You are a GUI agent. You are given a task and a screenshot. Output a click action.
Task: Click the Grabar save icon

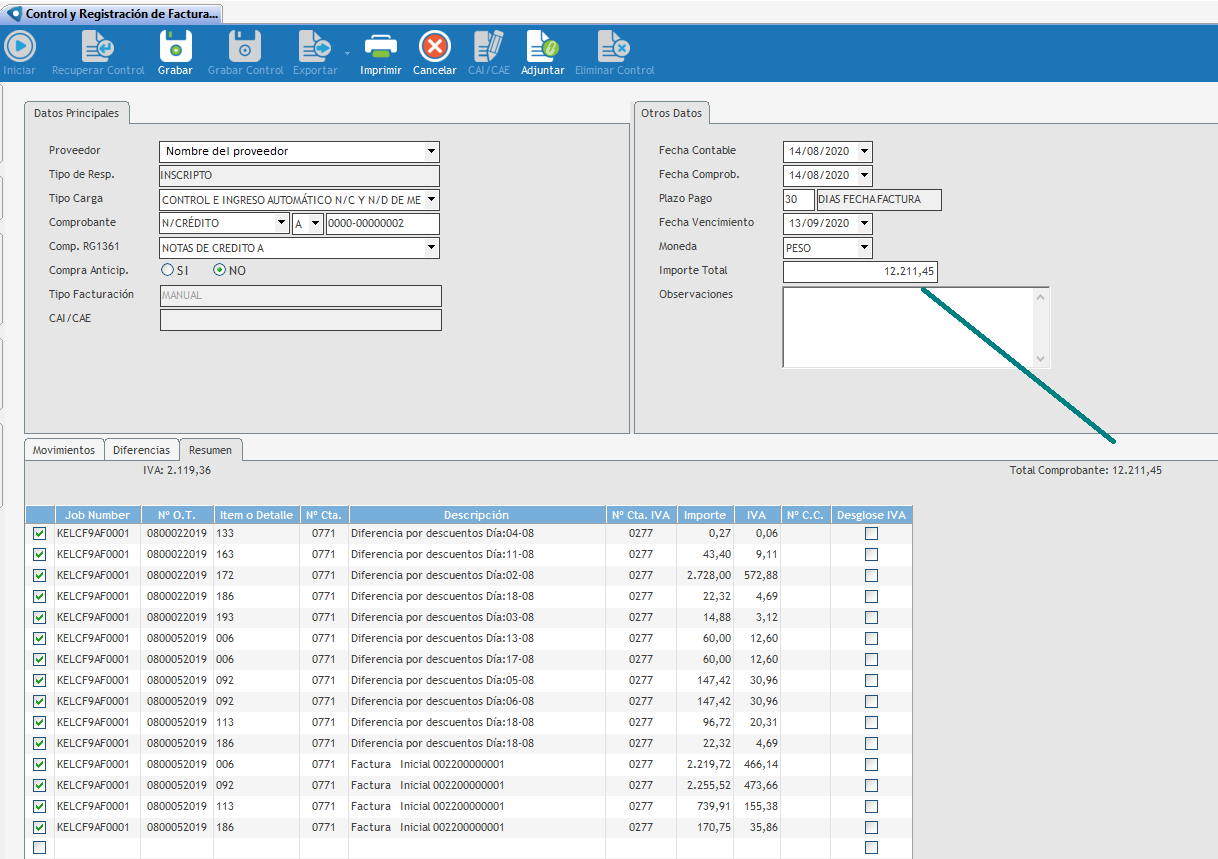tap(175, 47)
